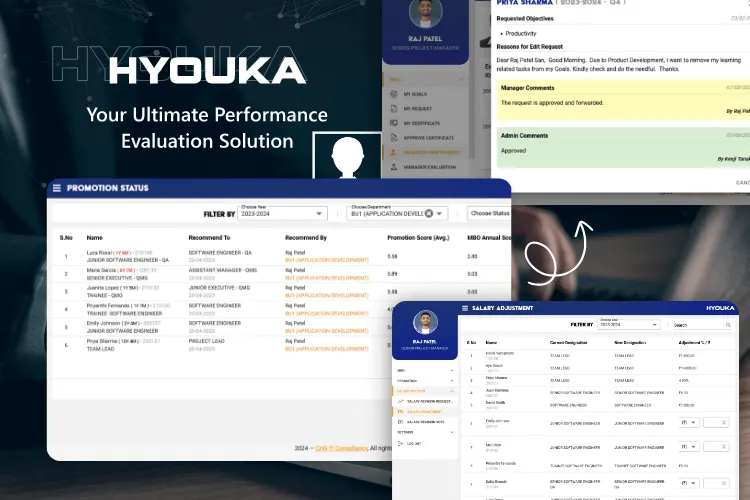
Task: Click the Manager View Request icon
Action: 394,153
